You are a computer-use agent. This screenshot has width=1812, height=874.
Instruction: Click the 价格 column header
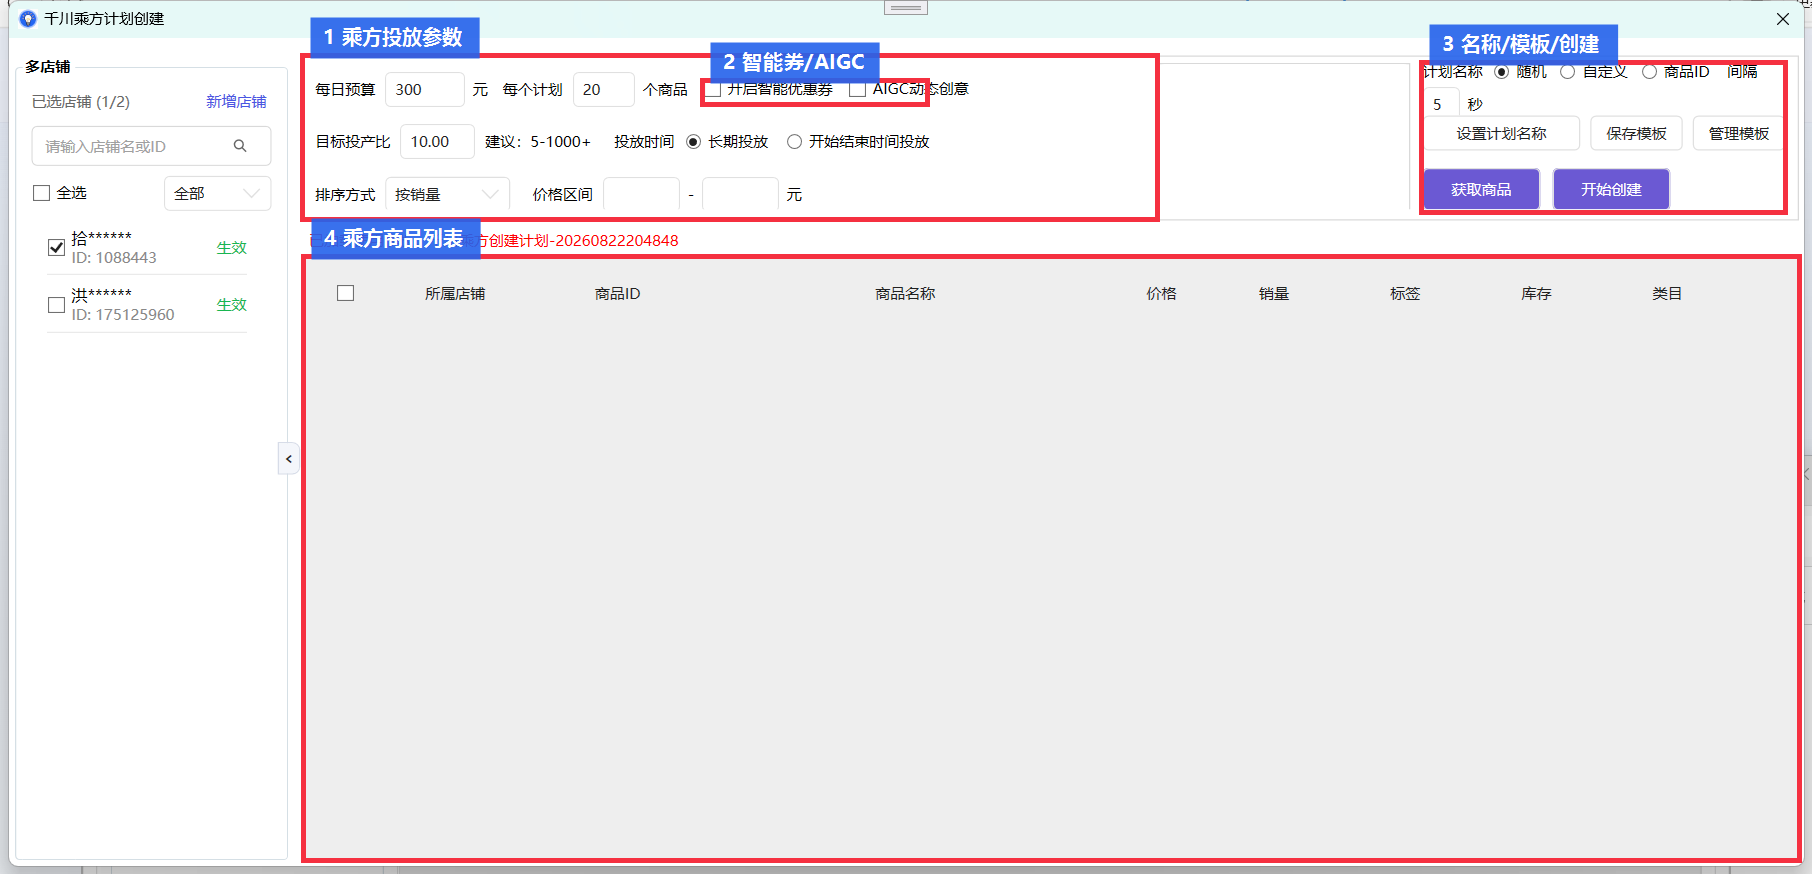pyautogui.click(x=1161, y=293)
